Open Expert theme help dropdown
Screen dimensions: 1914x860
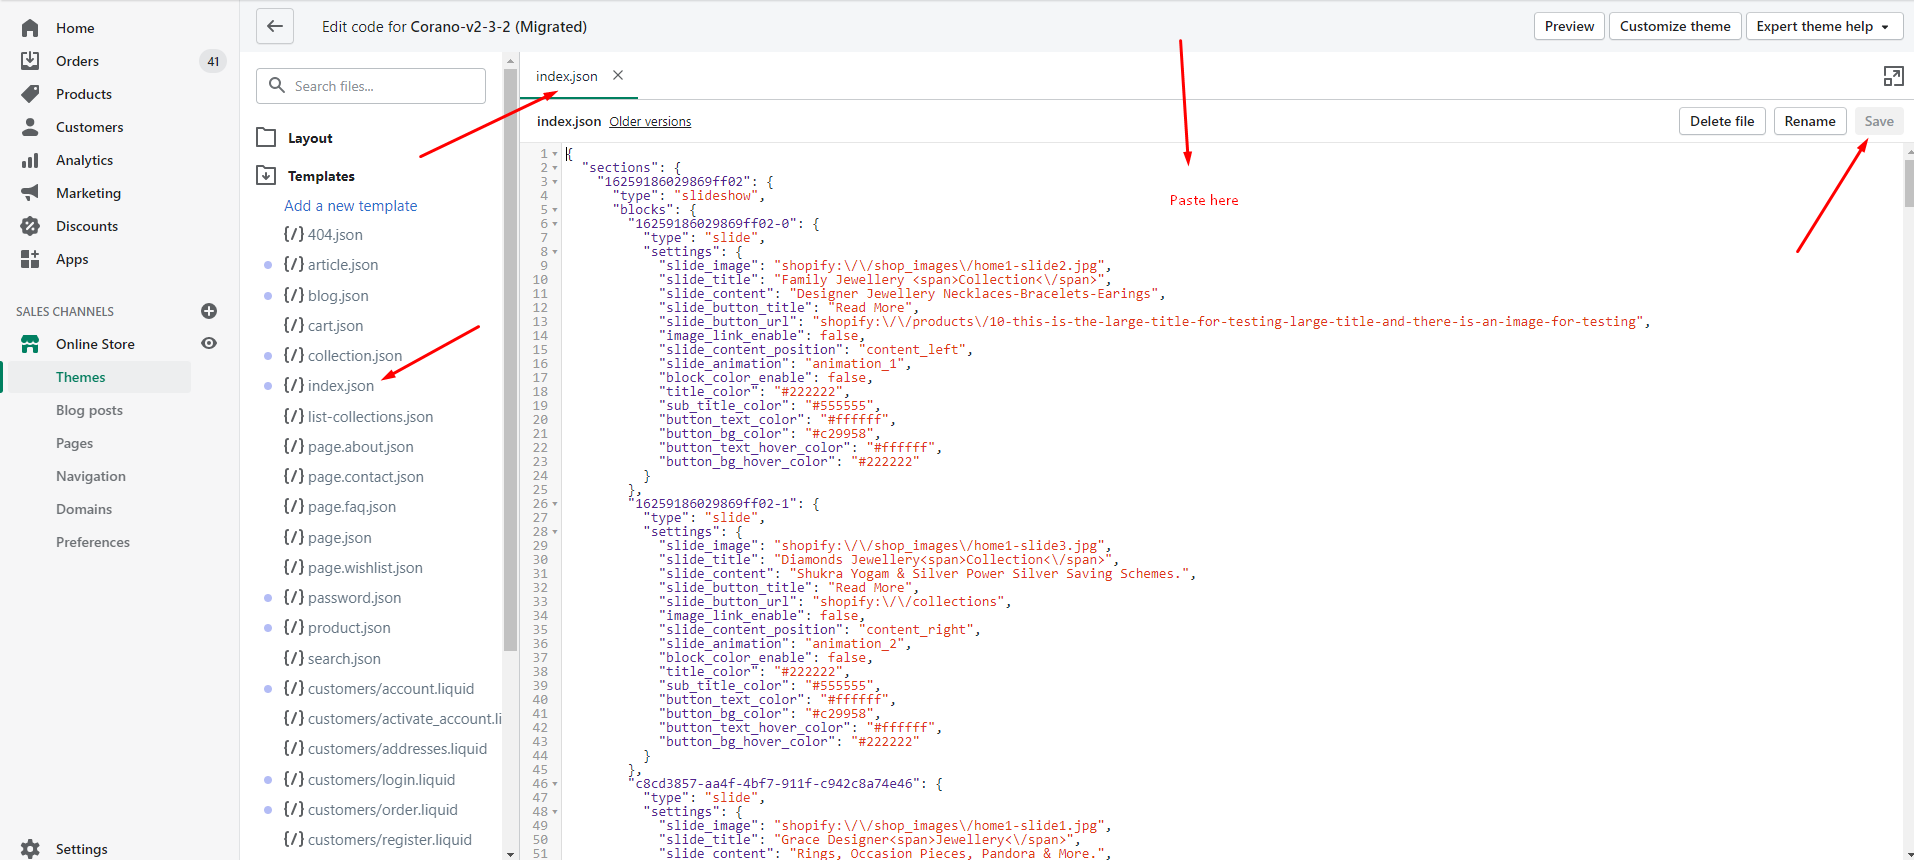[1822, 27]
